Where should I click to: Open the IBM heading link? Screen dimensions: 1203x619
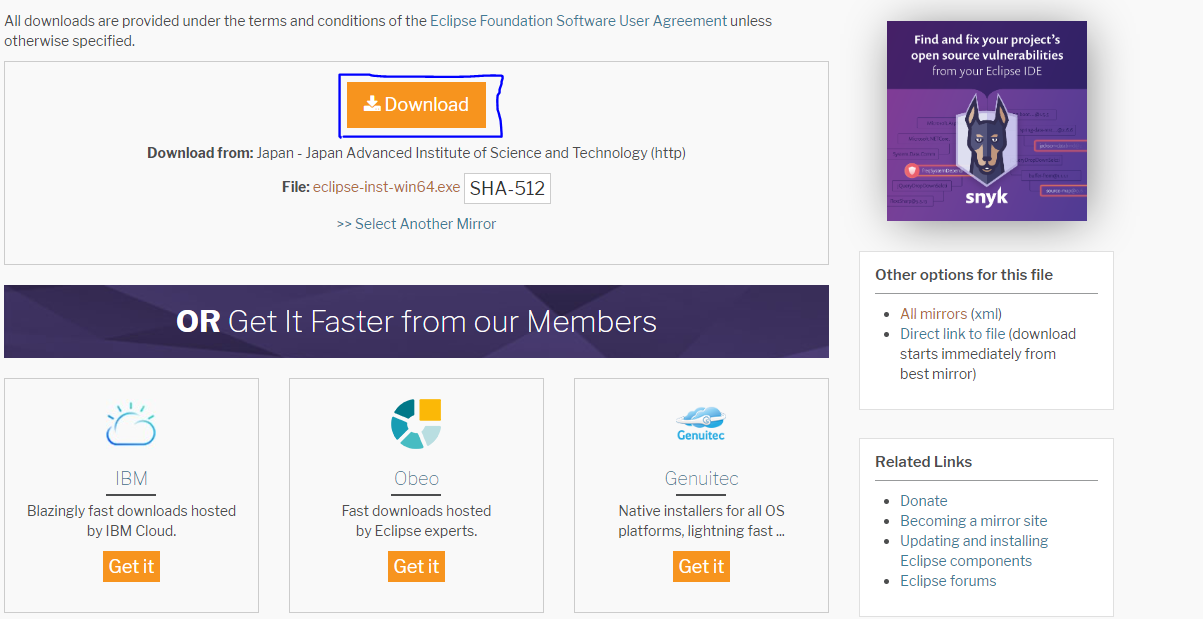pos(131,478)
